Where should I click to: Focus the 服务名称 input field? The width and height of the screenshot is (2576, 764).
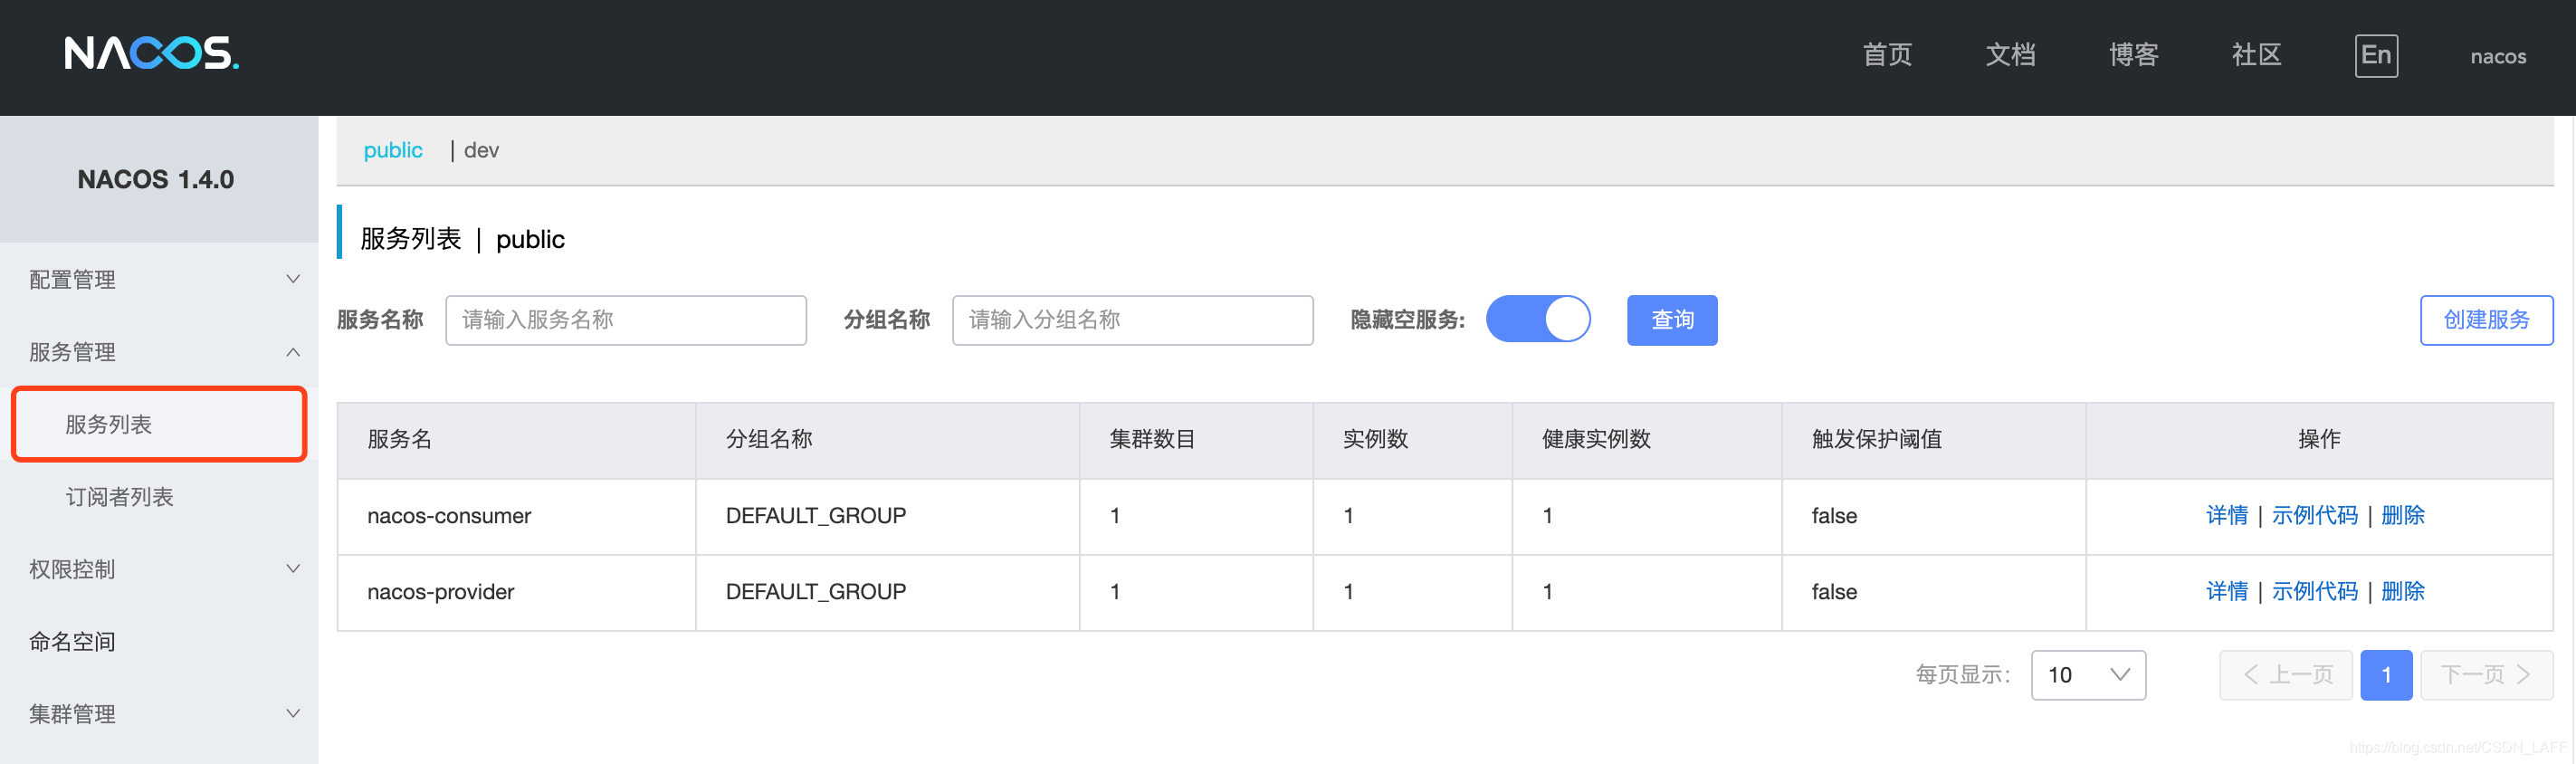pyautogui.click(x=625, y=320)
